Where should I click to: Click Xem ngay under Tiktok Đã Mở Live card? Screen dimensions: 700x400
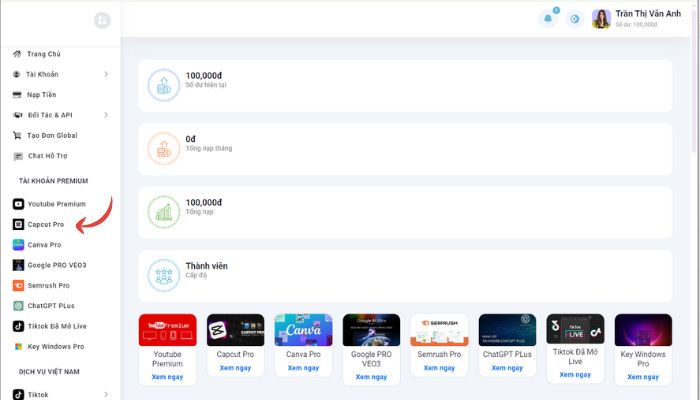[x=575, y=375]
